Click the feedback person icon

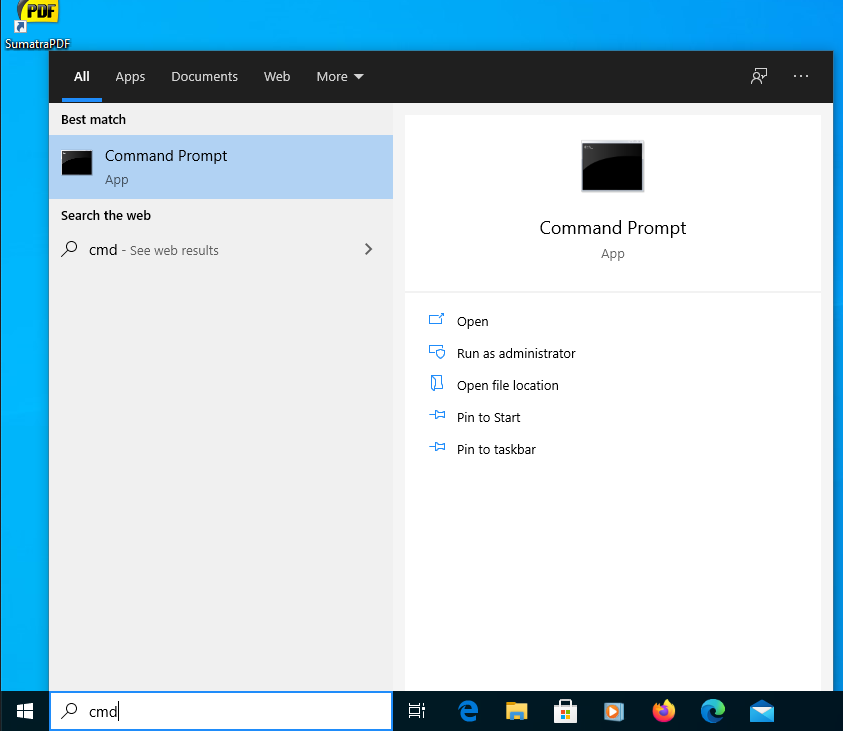click(x=759, y=76)
